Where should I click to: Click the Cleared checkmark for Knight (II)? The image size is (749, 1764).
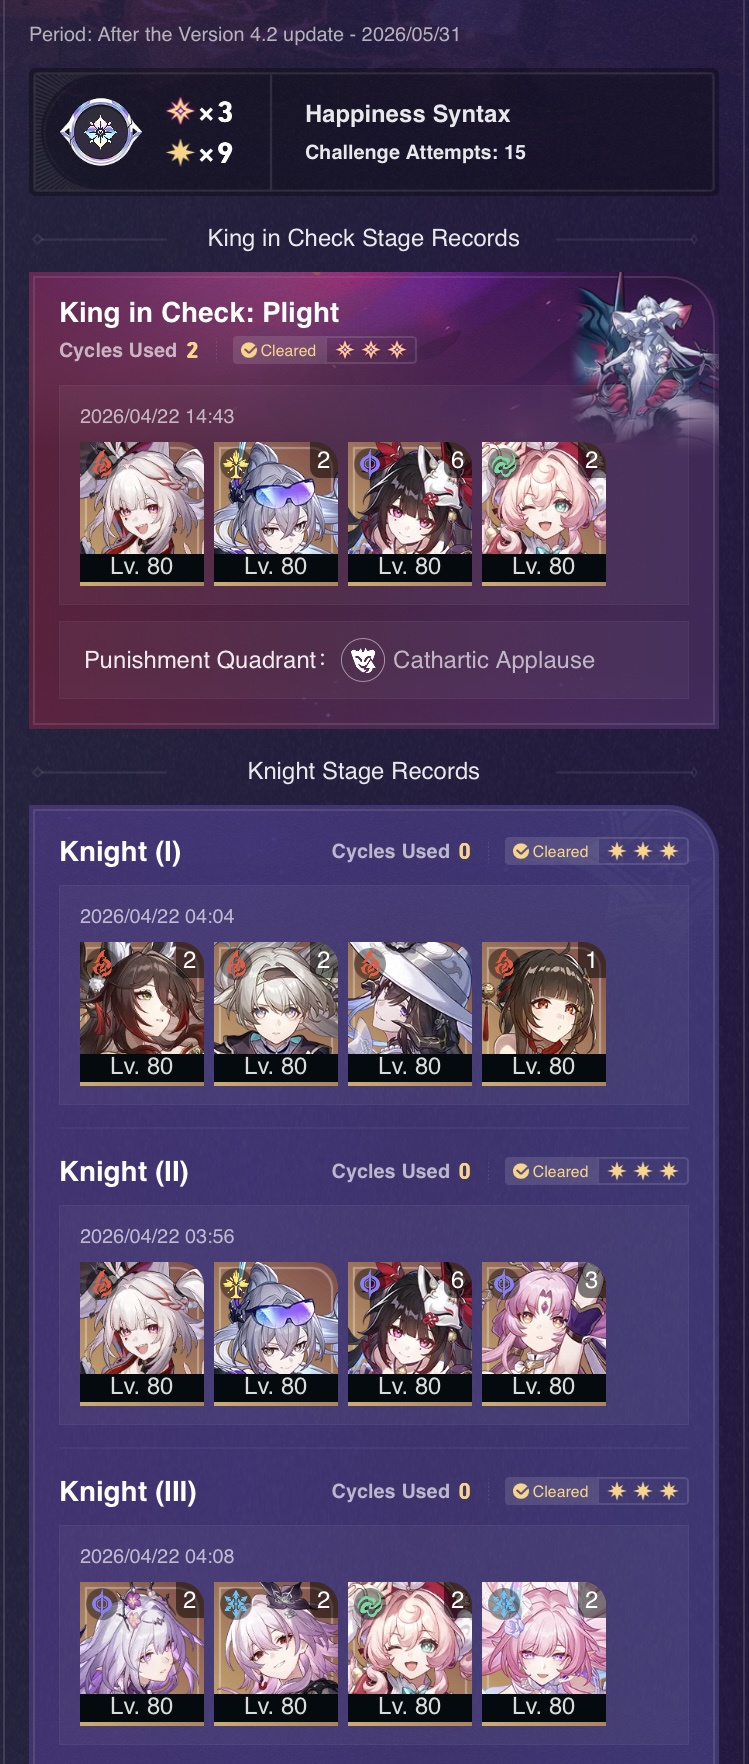[521, 1171]
